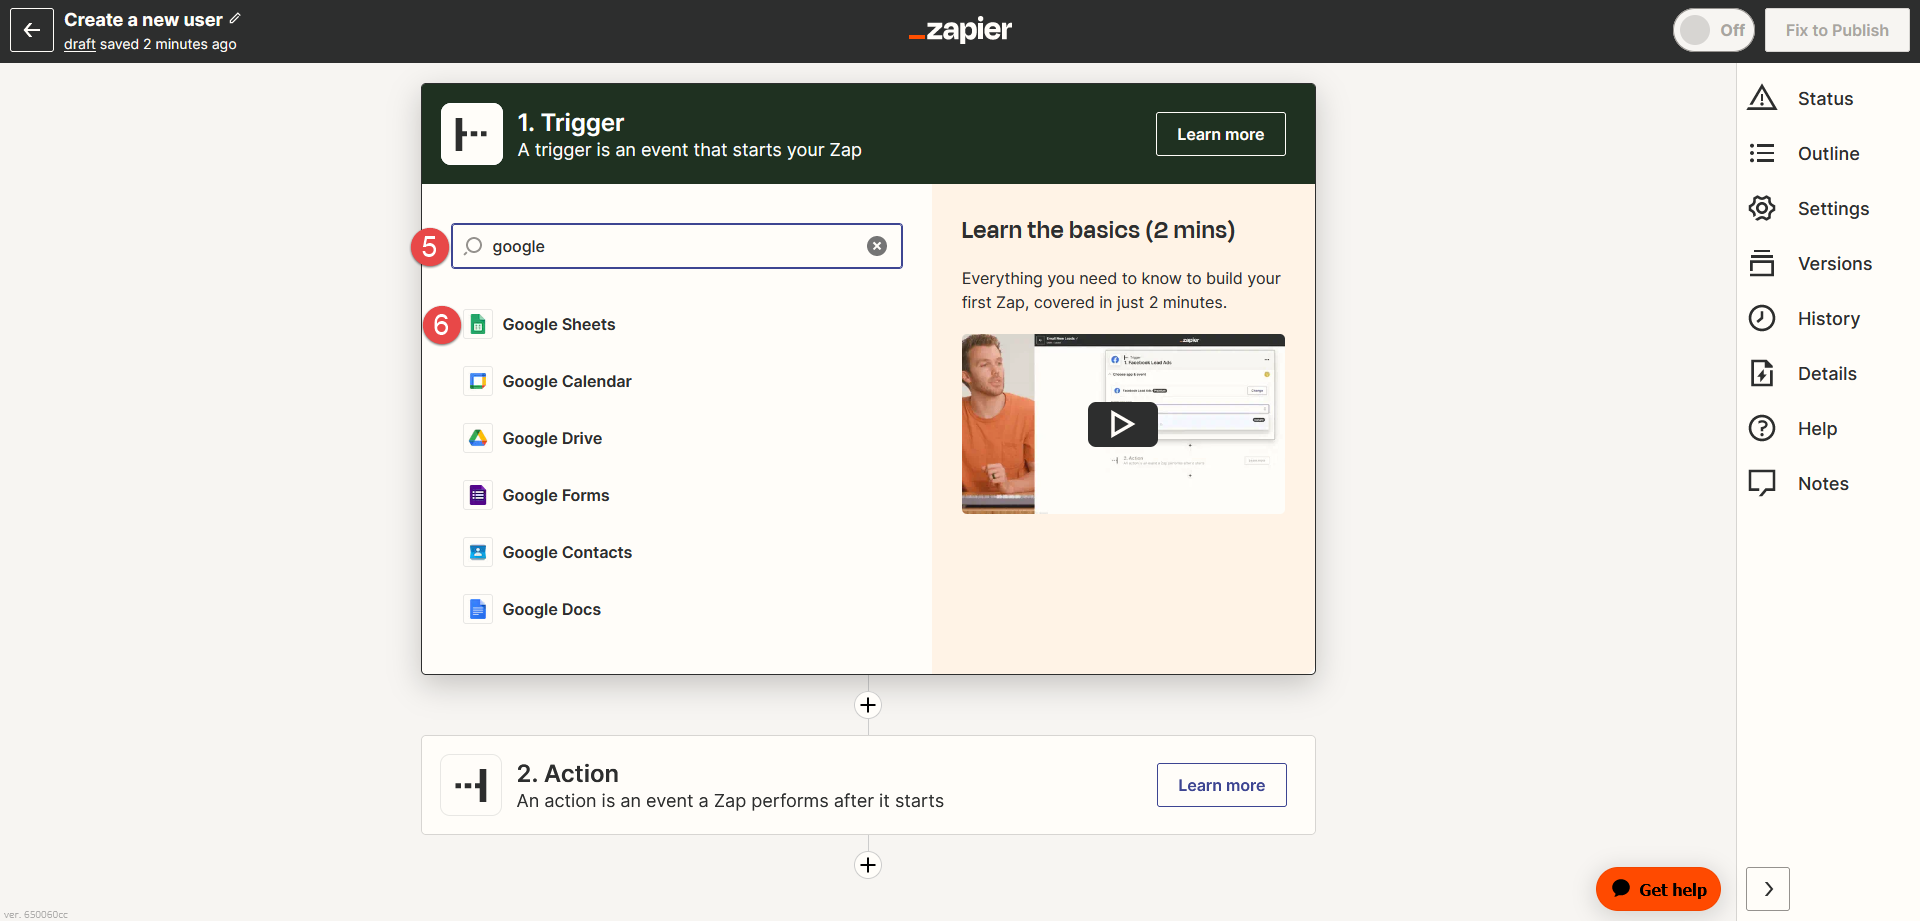Select Versions label in sidebar
Screen dimensions: 1920x921
click(x=1834, y=263)
